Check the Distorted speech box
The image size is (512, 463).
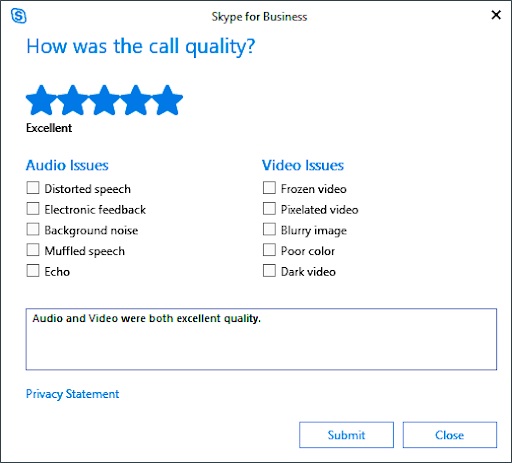click(33, 188)
